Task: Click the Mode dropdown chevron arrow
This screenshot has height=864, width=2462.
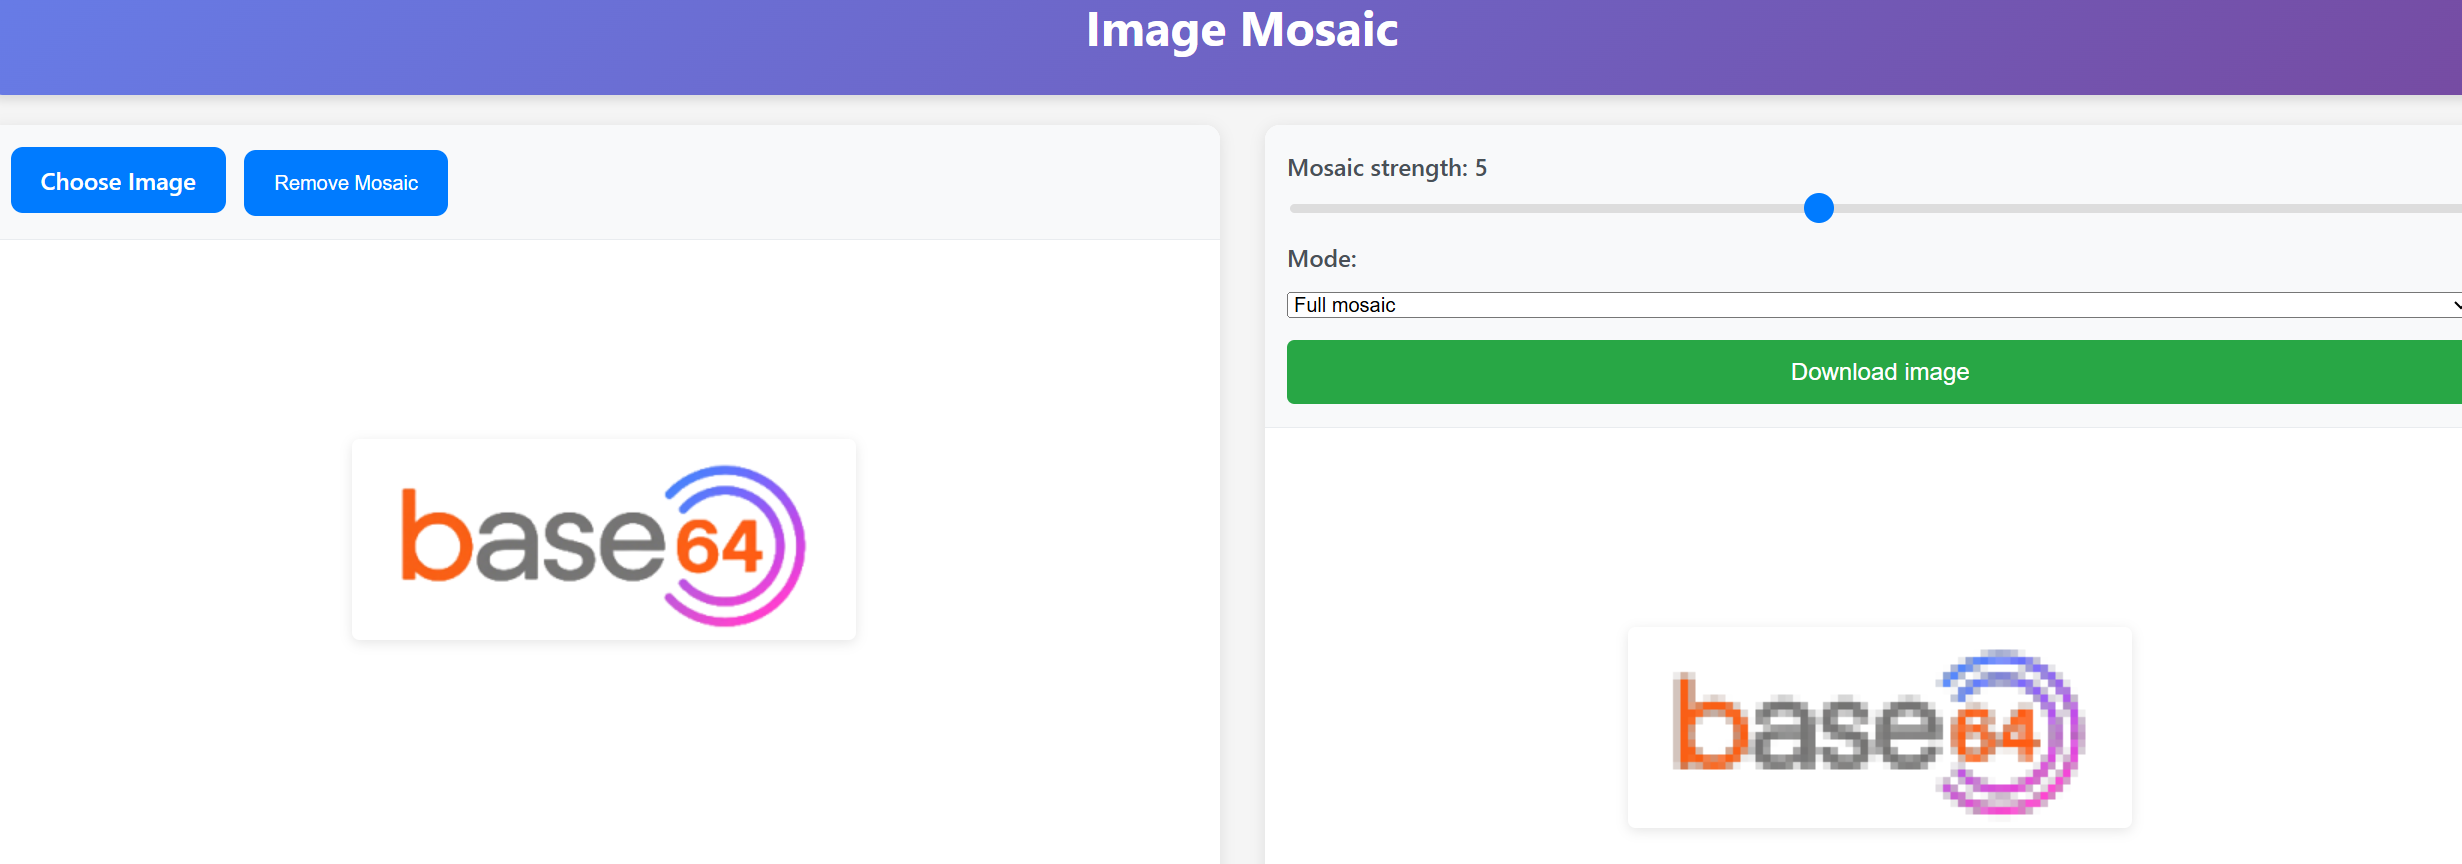Action: point(2454,305)
